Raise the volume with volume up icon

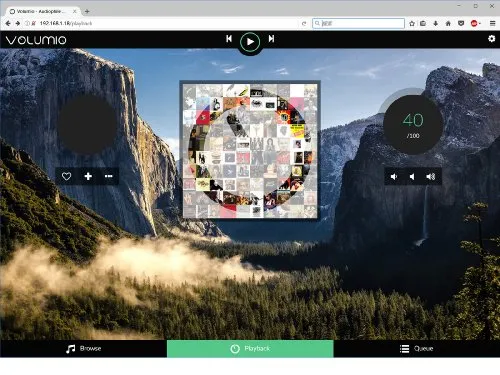[x=431, y=177]
